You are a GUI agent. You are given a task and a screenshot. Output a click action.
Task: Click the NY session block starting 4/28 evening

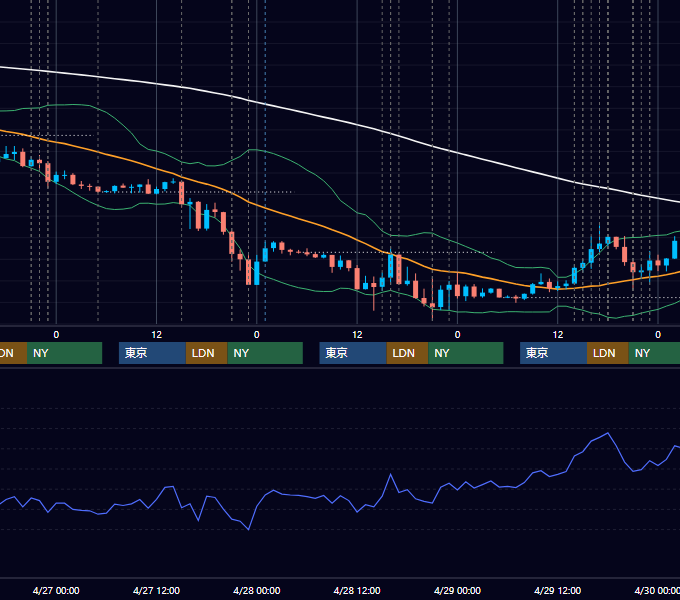pos(466,353)
